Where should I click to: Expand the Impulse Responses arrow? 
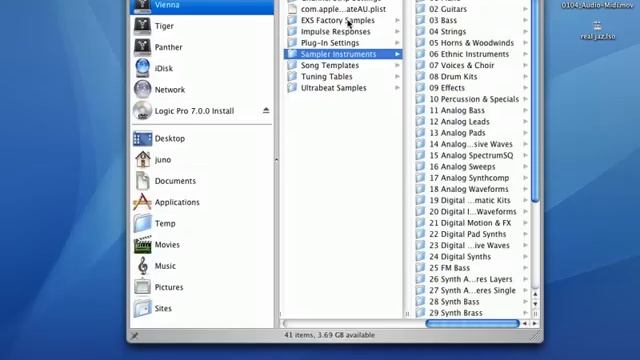click(397, 31)
